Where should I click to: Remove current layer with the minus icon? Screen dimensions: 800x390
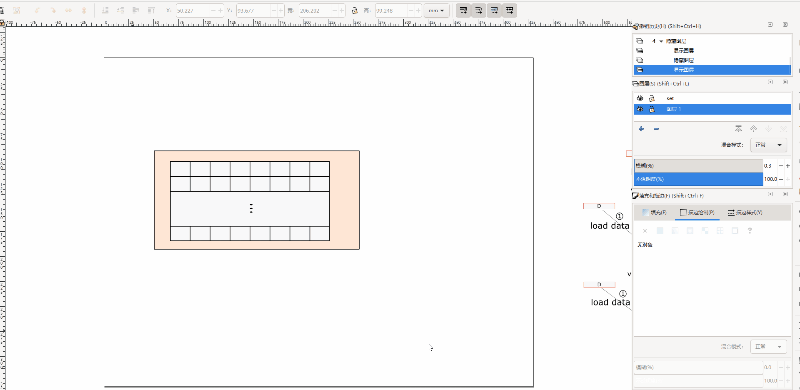click(x=656, y=129)
